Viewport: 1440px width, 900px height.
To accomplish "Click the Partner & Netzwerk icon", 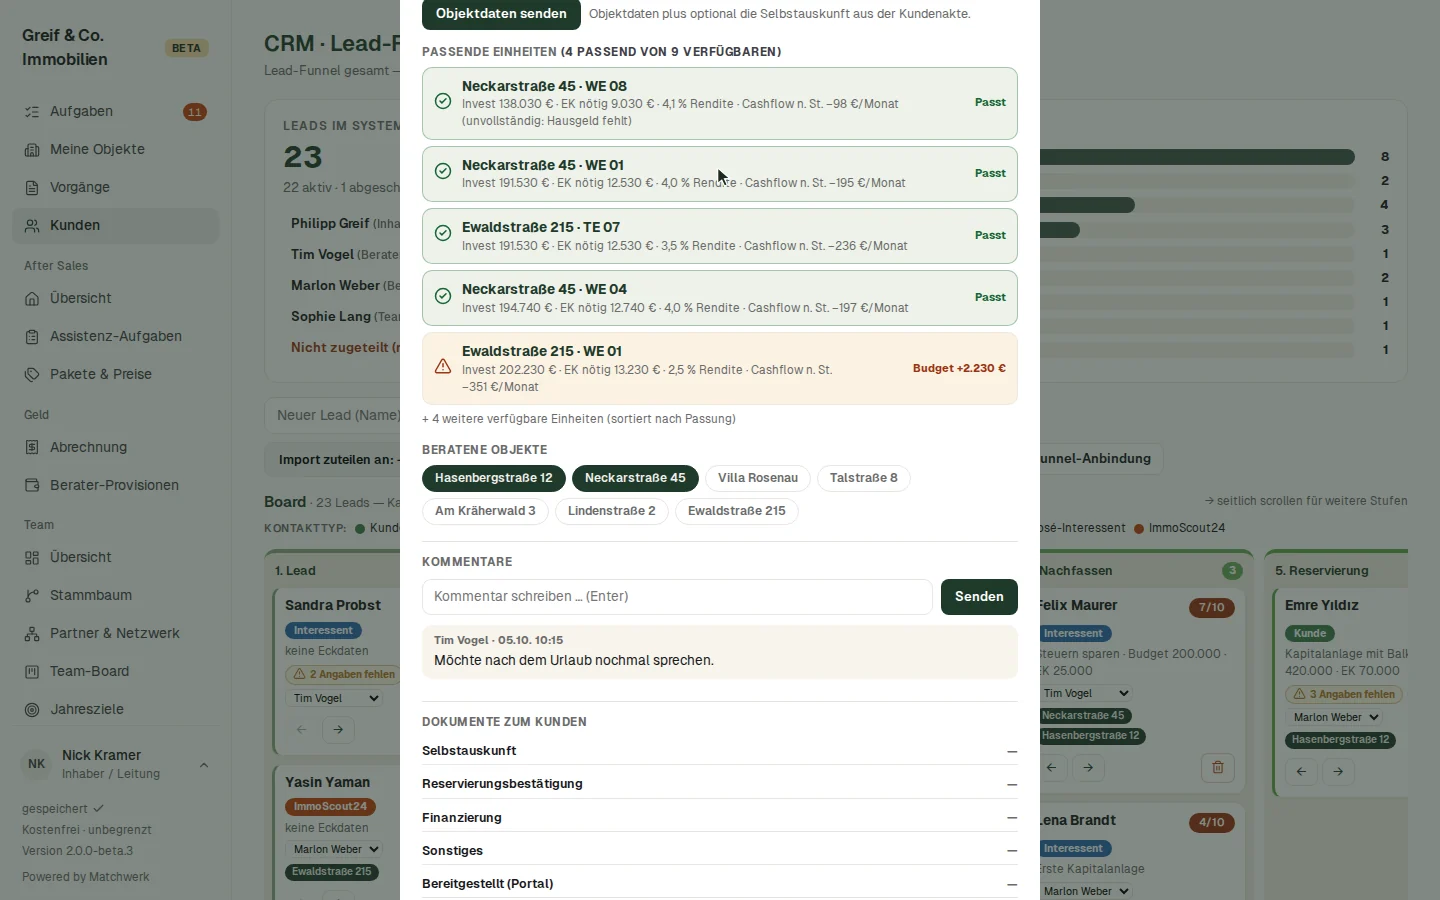I will 32,634.
